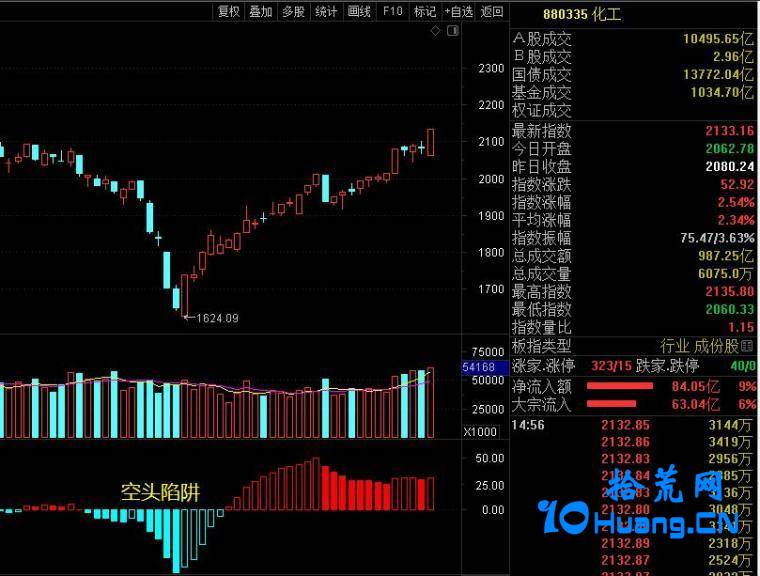
Task: Click 总成交量 value 6075.0万
Action: 726,273
